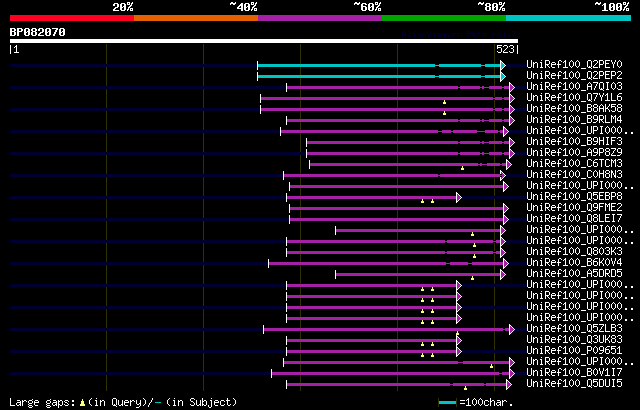Select the UniRef100_Q5EBP8 label
The width and height of the screenshot is (640, 410).
[574, 197]
